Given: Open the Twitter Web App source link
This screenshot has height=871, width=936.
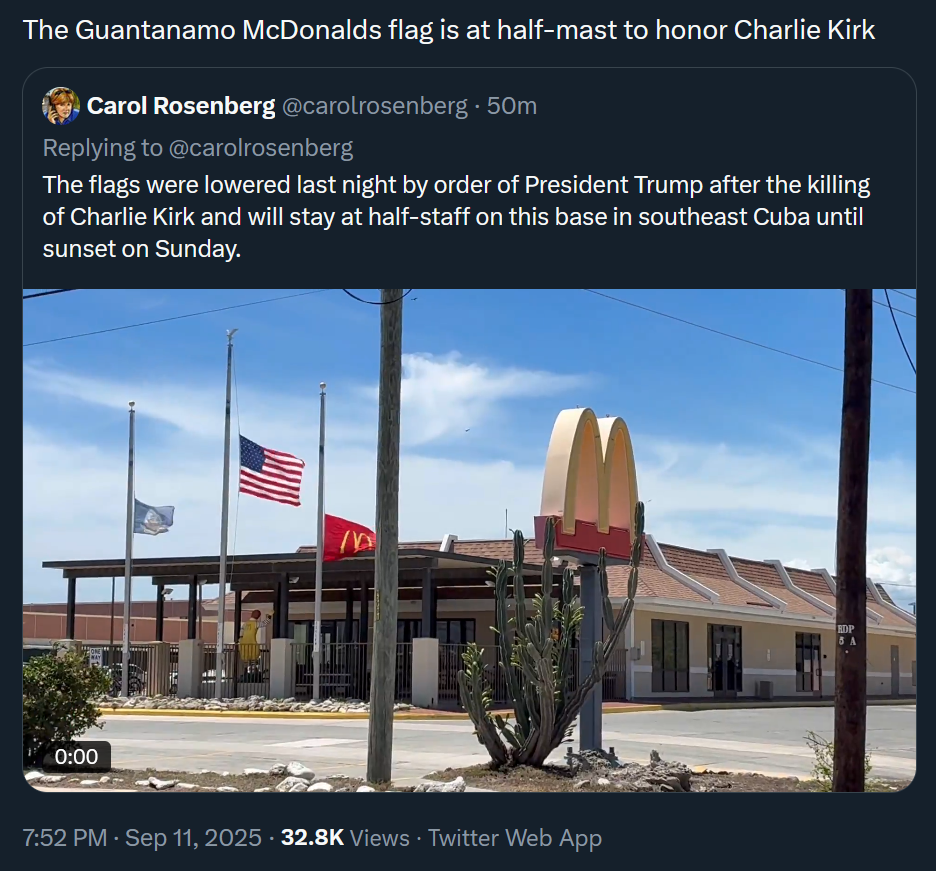Looking at the screenshot, I should [x=515, y=838].
